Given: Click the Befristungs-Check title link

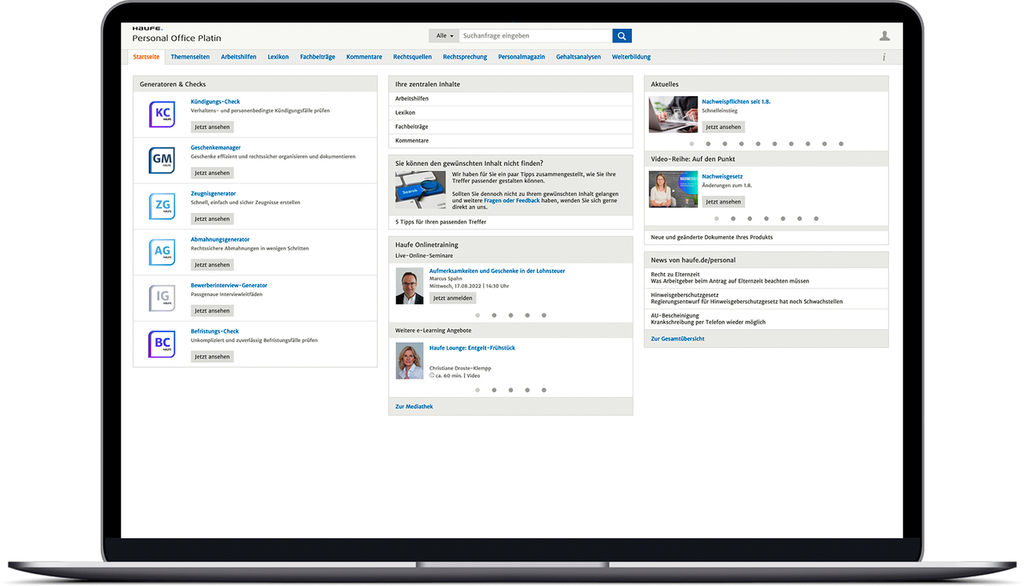Looking at the screenshot, I should tap(215, 331).
